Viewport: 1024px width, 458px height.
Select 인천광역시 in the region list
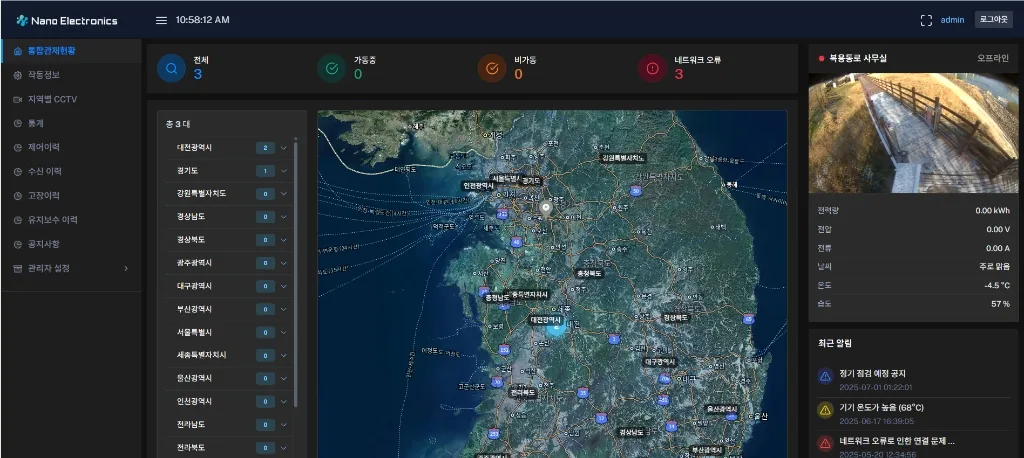[229, 401]
